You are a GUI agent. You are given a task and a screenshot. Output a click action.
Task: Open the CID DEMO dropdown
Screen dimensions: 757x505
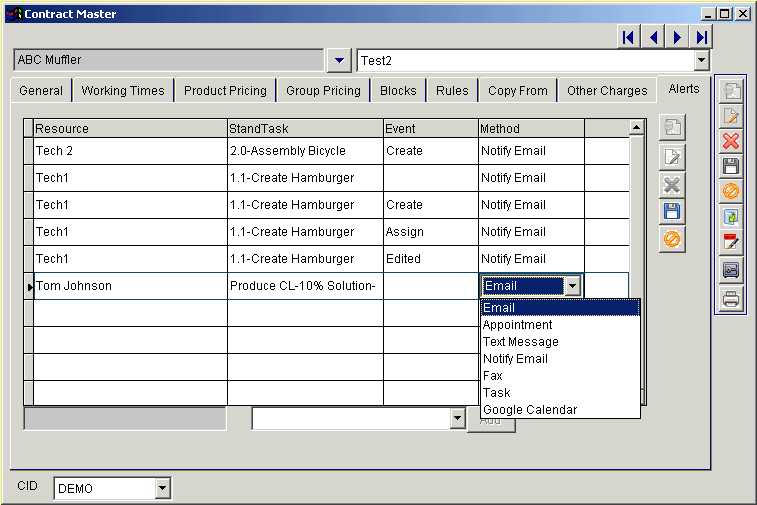(x=163, y=489)
